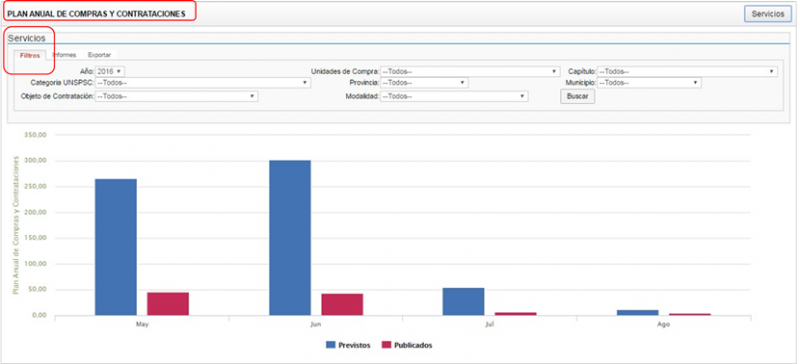Click the PLAN ANUAL DE COMPRAS Y CONTRATACIONES title
This screenshot has width=800, height=364.
pyautogui.click(x=96, y=14)
